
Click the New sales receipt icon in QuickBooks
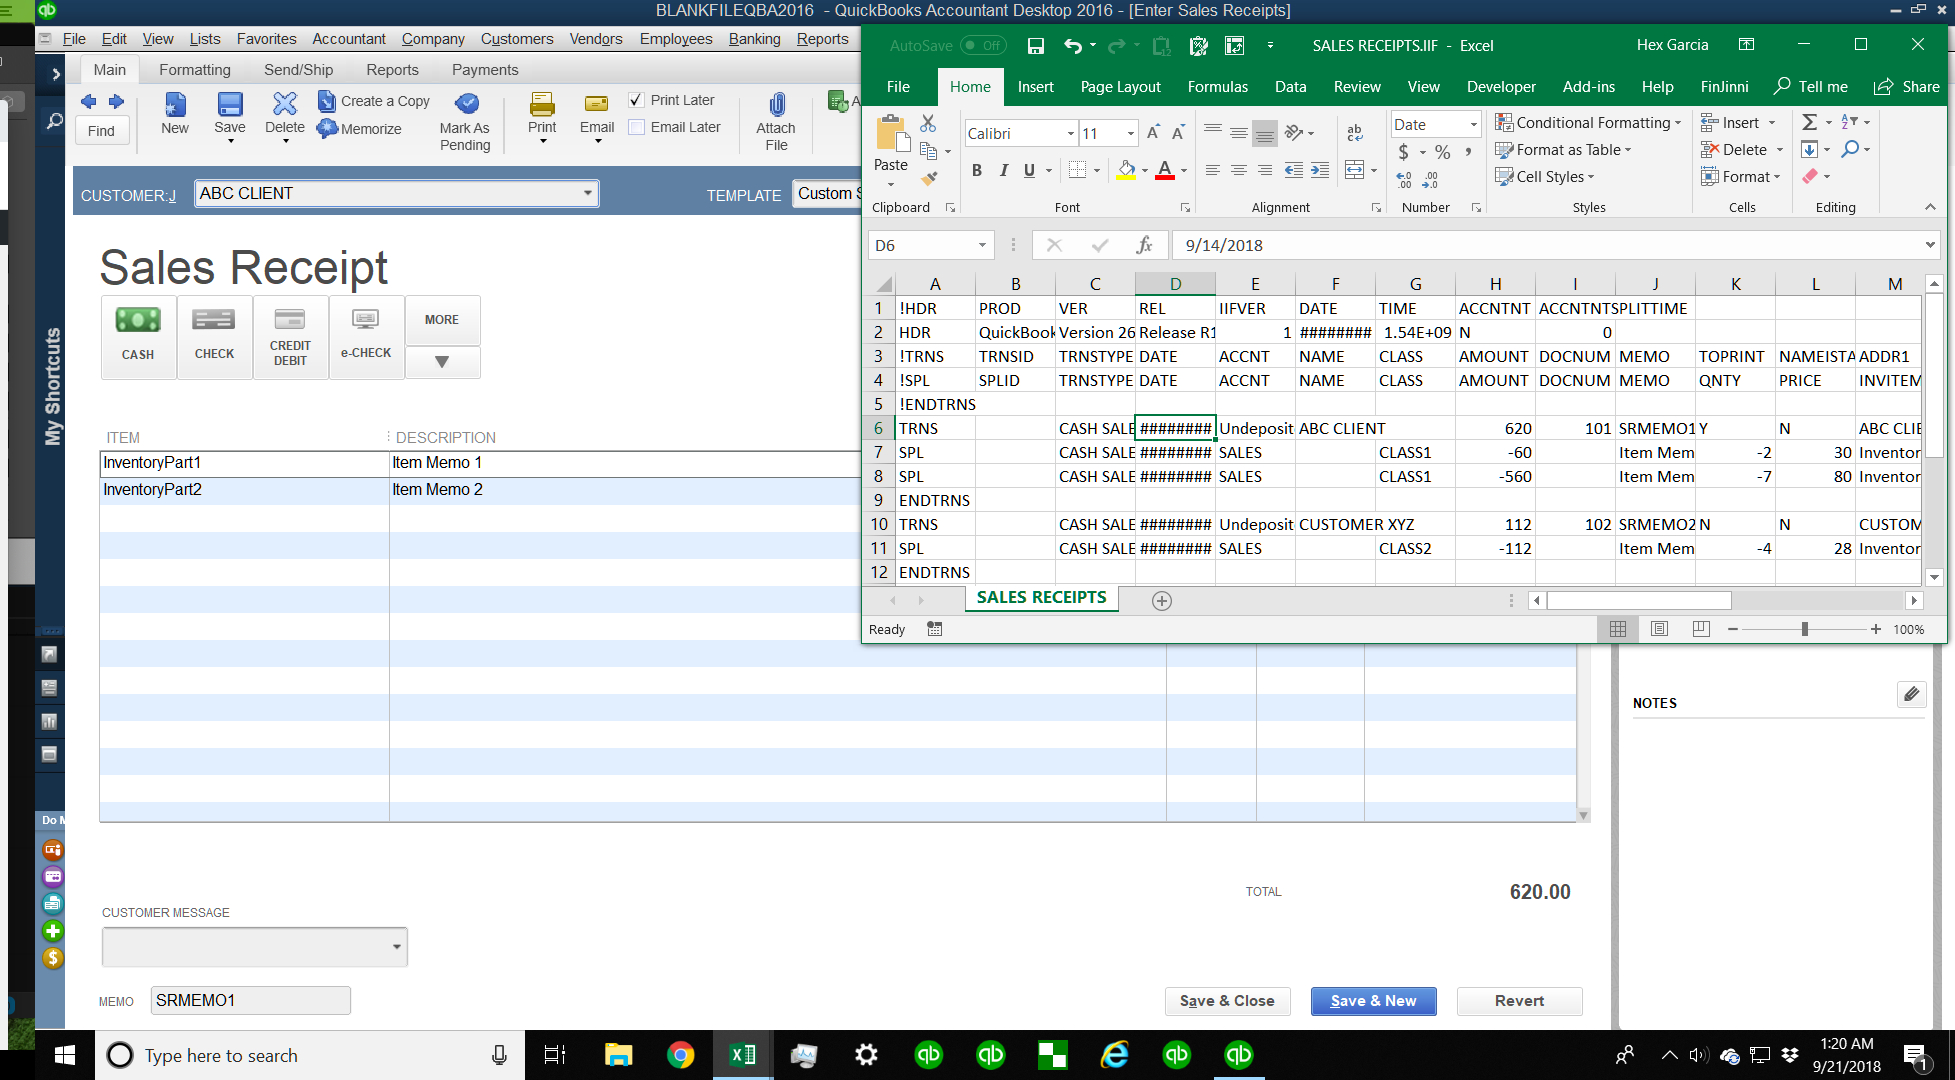[175, 113]
